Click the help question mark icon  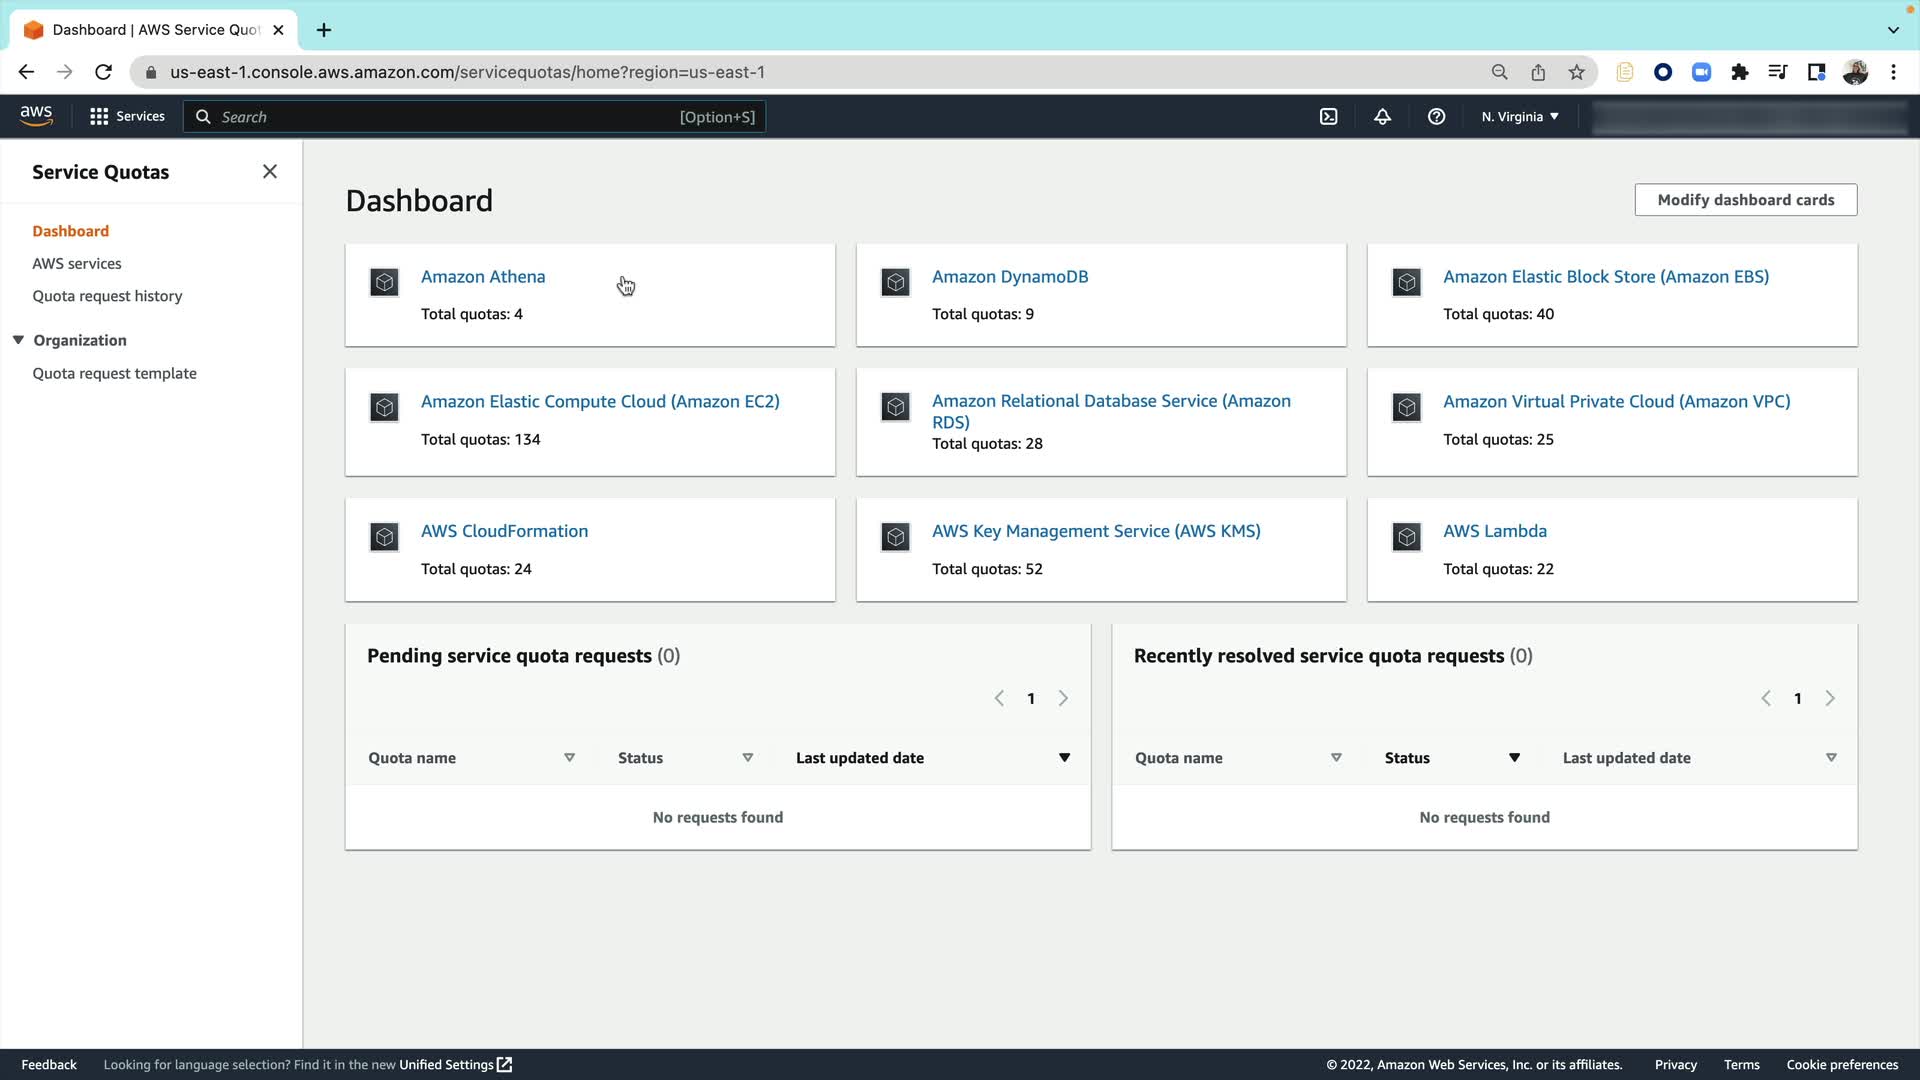coord(1436,117)
